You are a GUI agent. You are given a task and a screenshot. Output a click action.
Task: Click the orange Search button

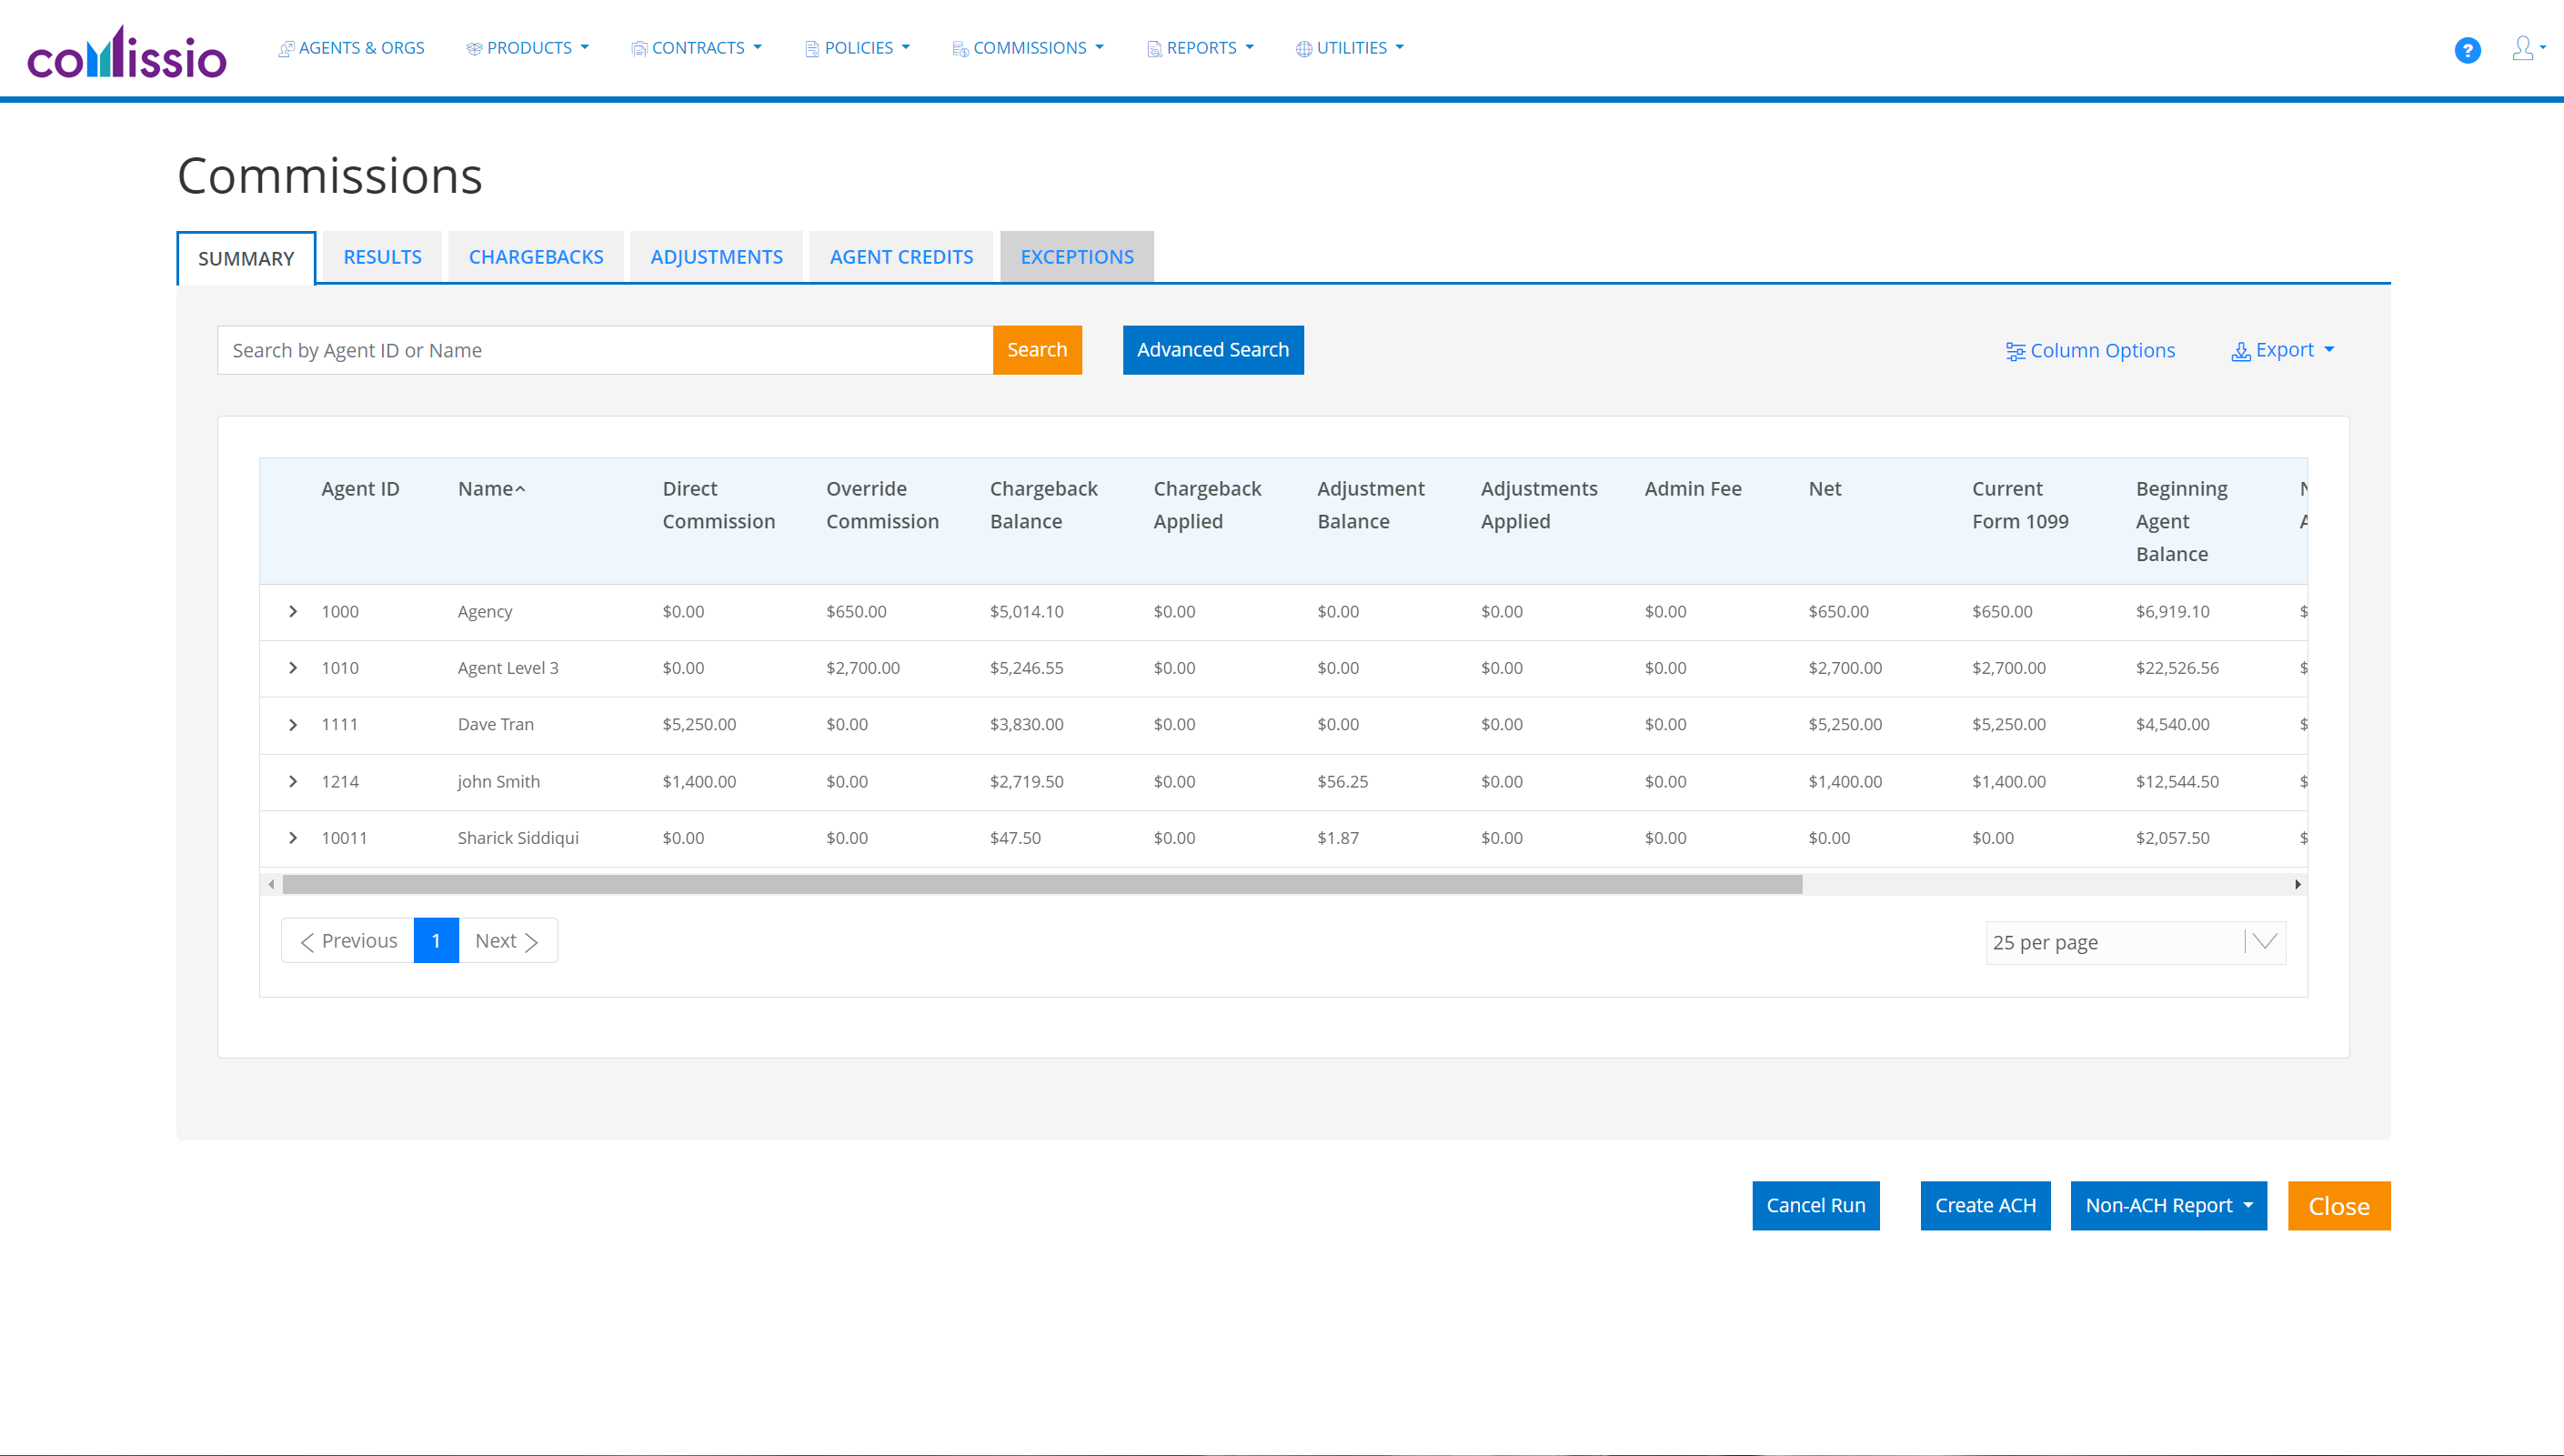(x=1037, y=350)
